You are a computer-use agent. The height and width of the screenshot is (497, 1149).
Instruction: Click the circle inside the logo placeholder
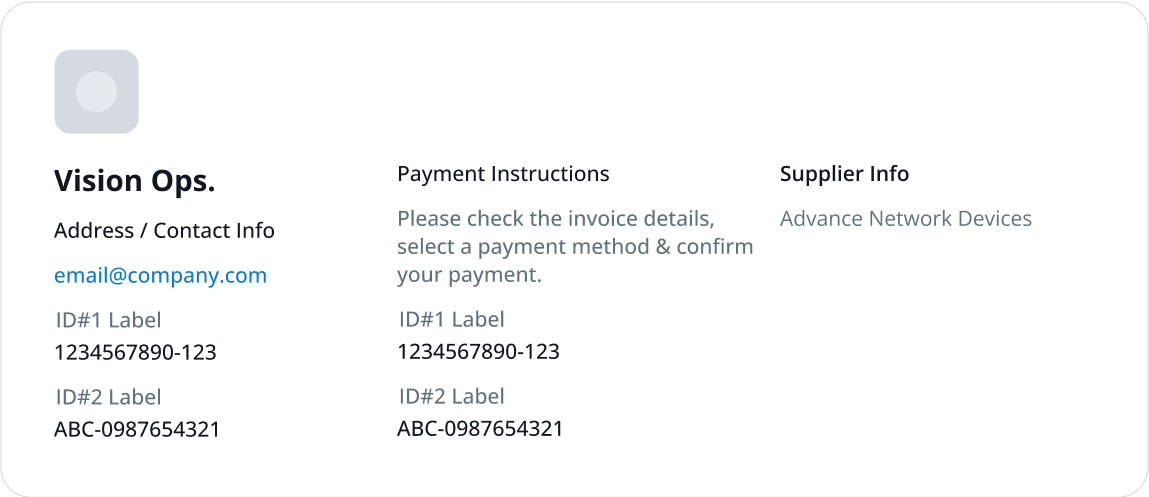click(x=97, y=92)
